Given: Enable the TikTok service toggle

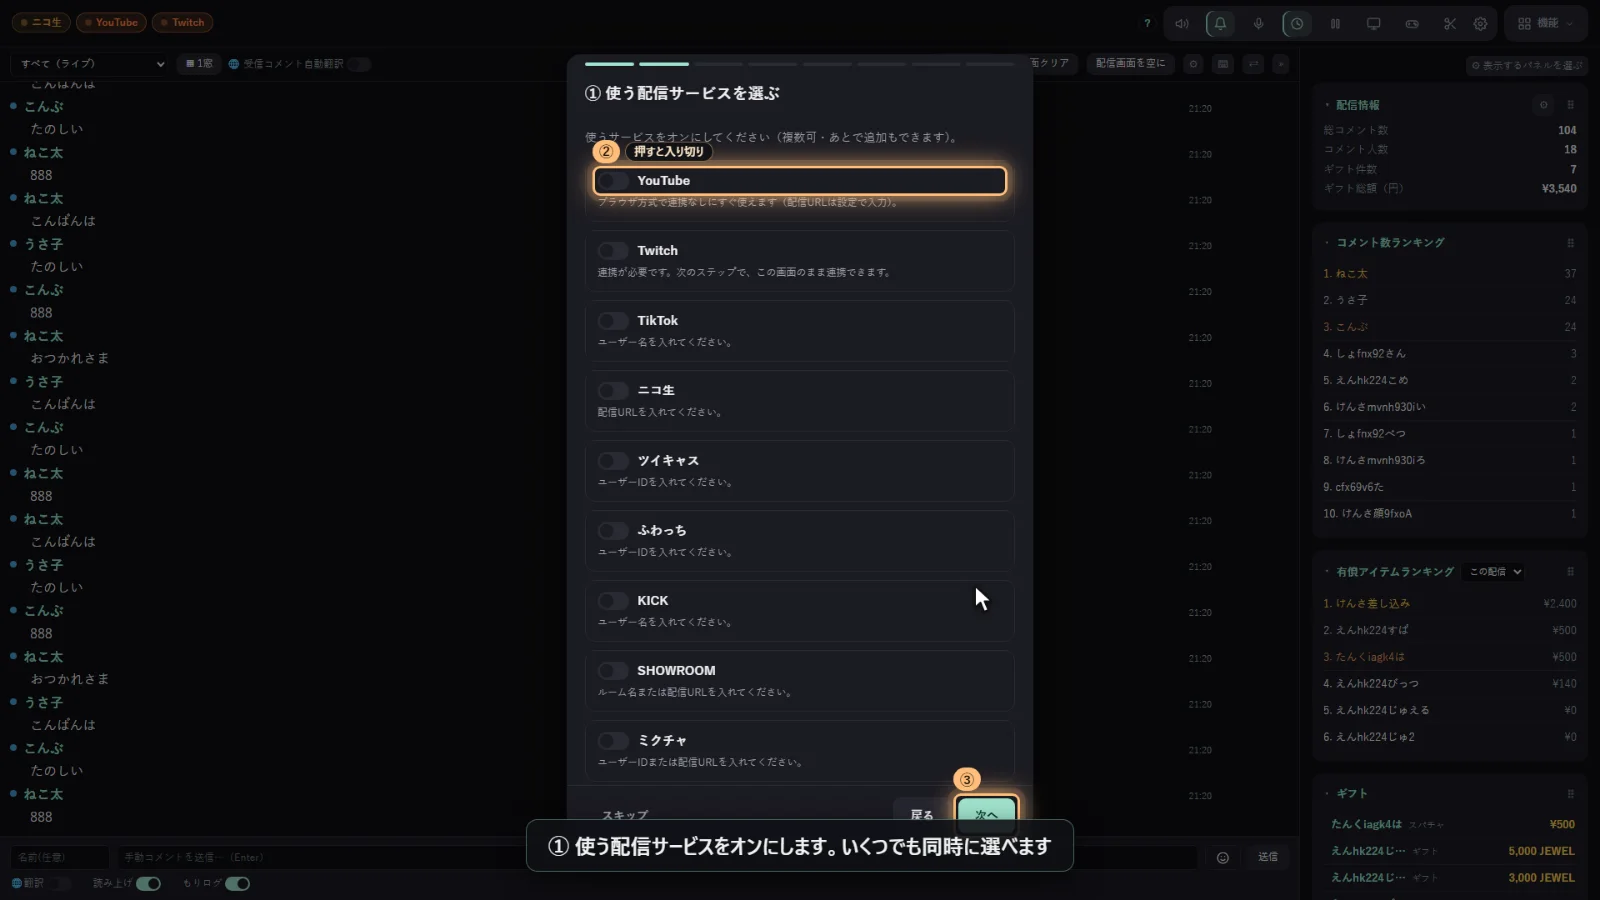Looking at the screenshot, I should (x=613, y=321).
